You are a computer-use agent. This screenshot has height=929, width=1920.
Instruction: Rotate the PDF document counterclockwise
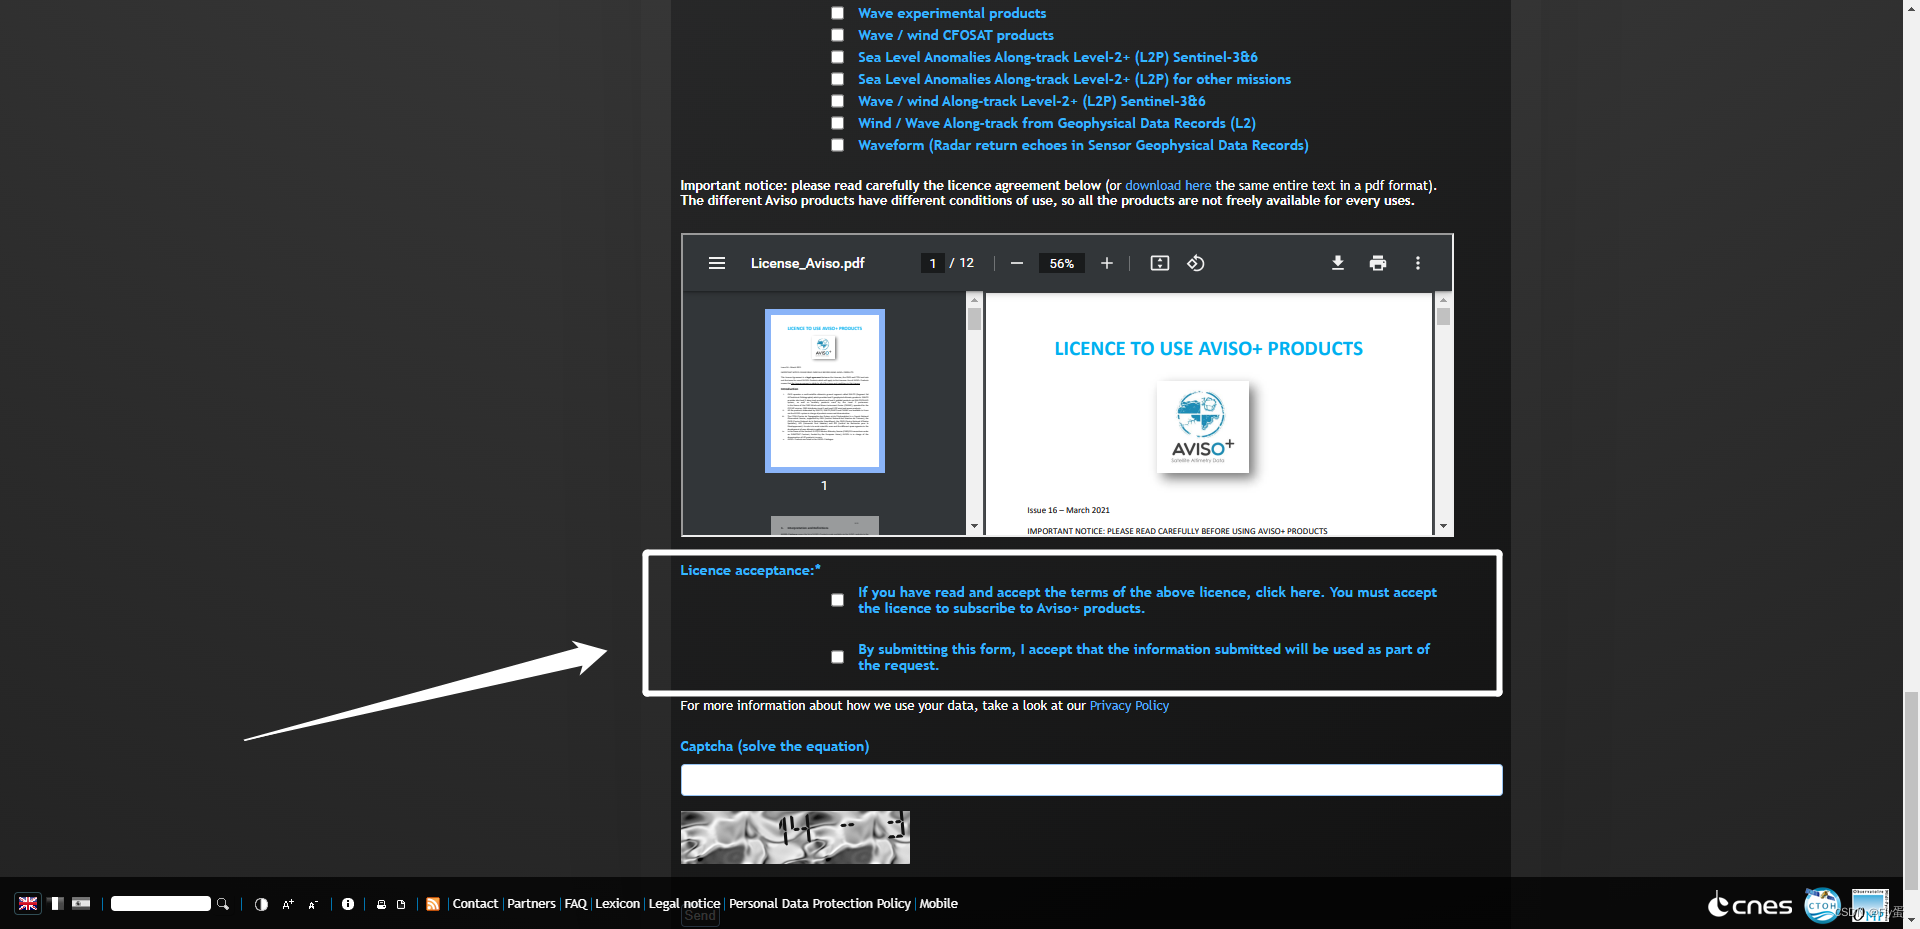(1195, 263)
